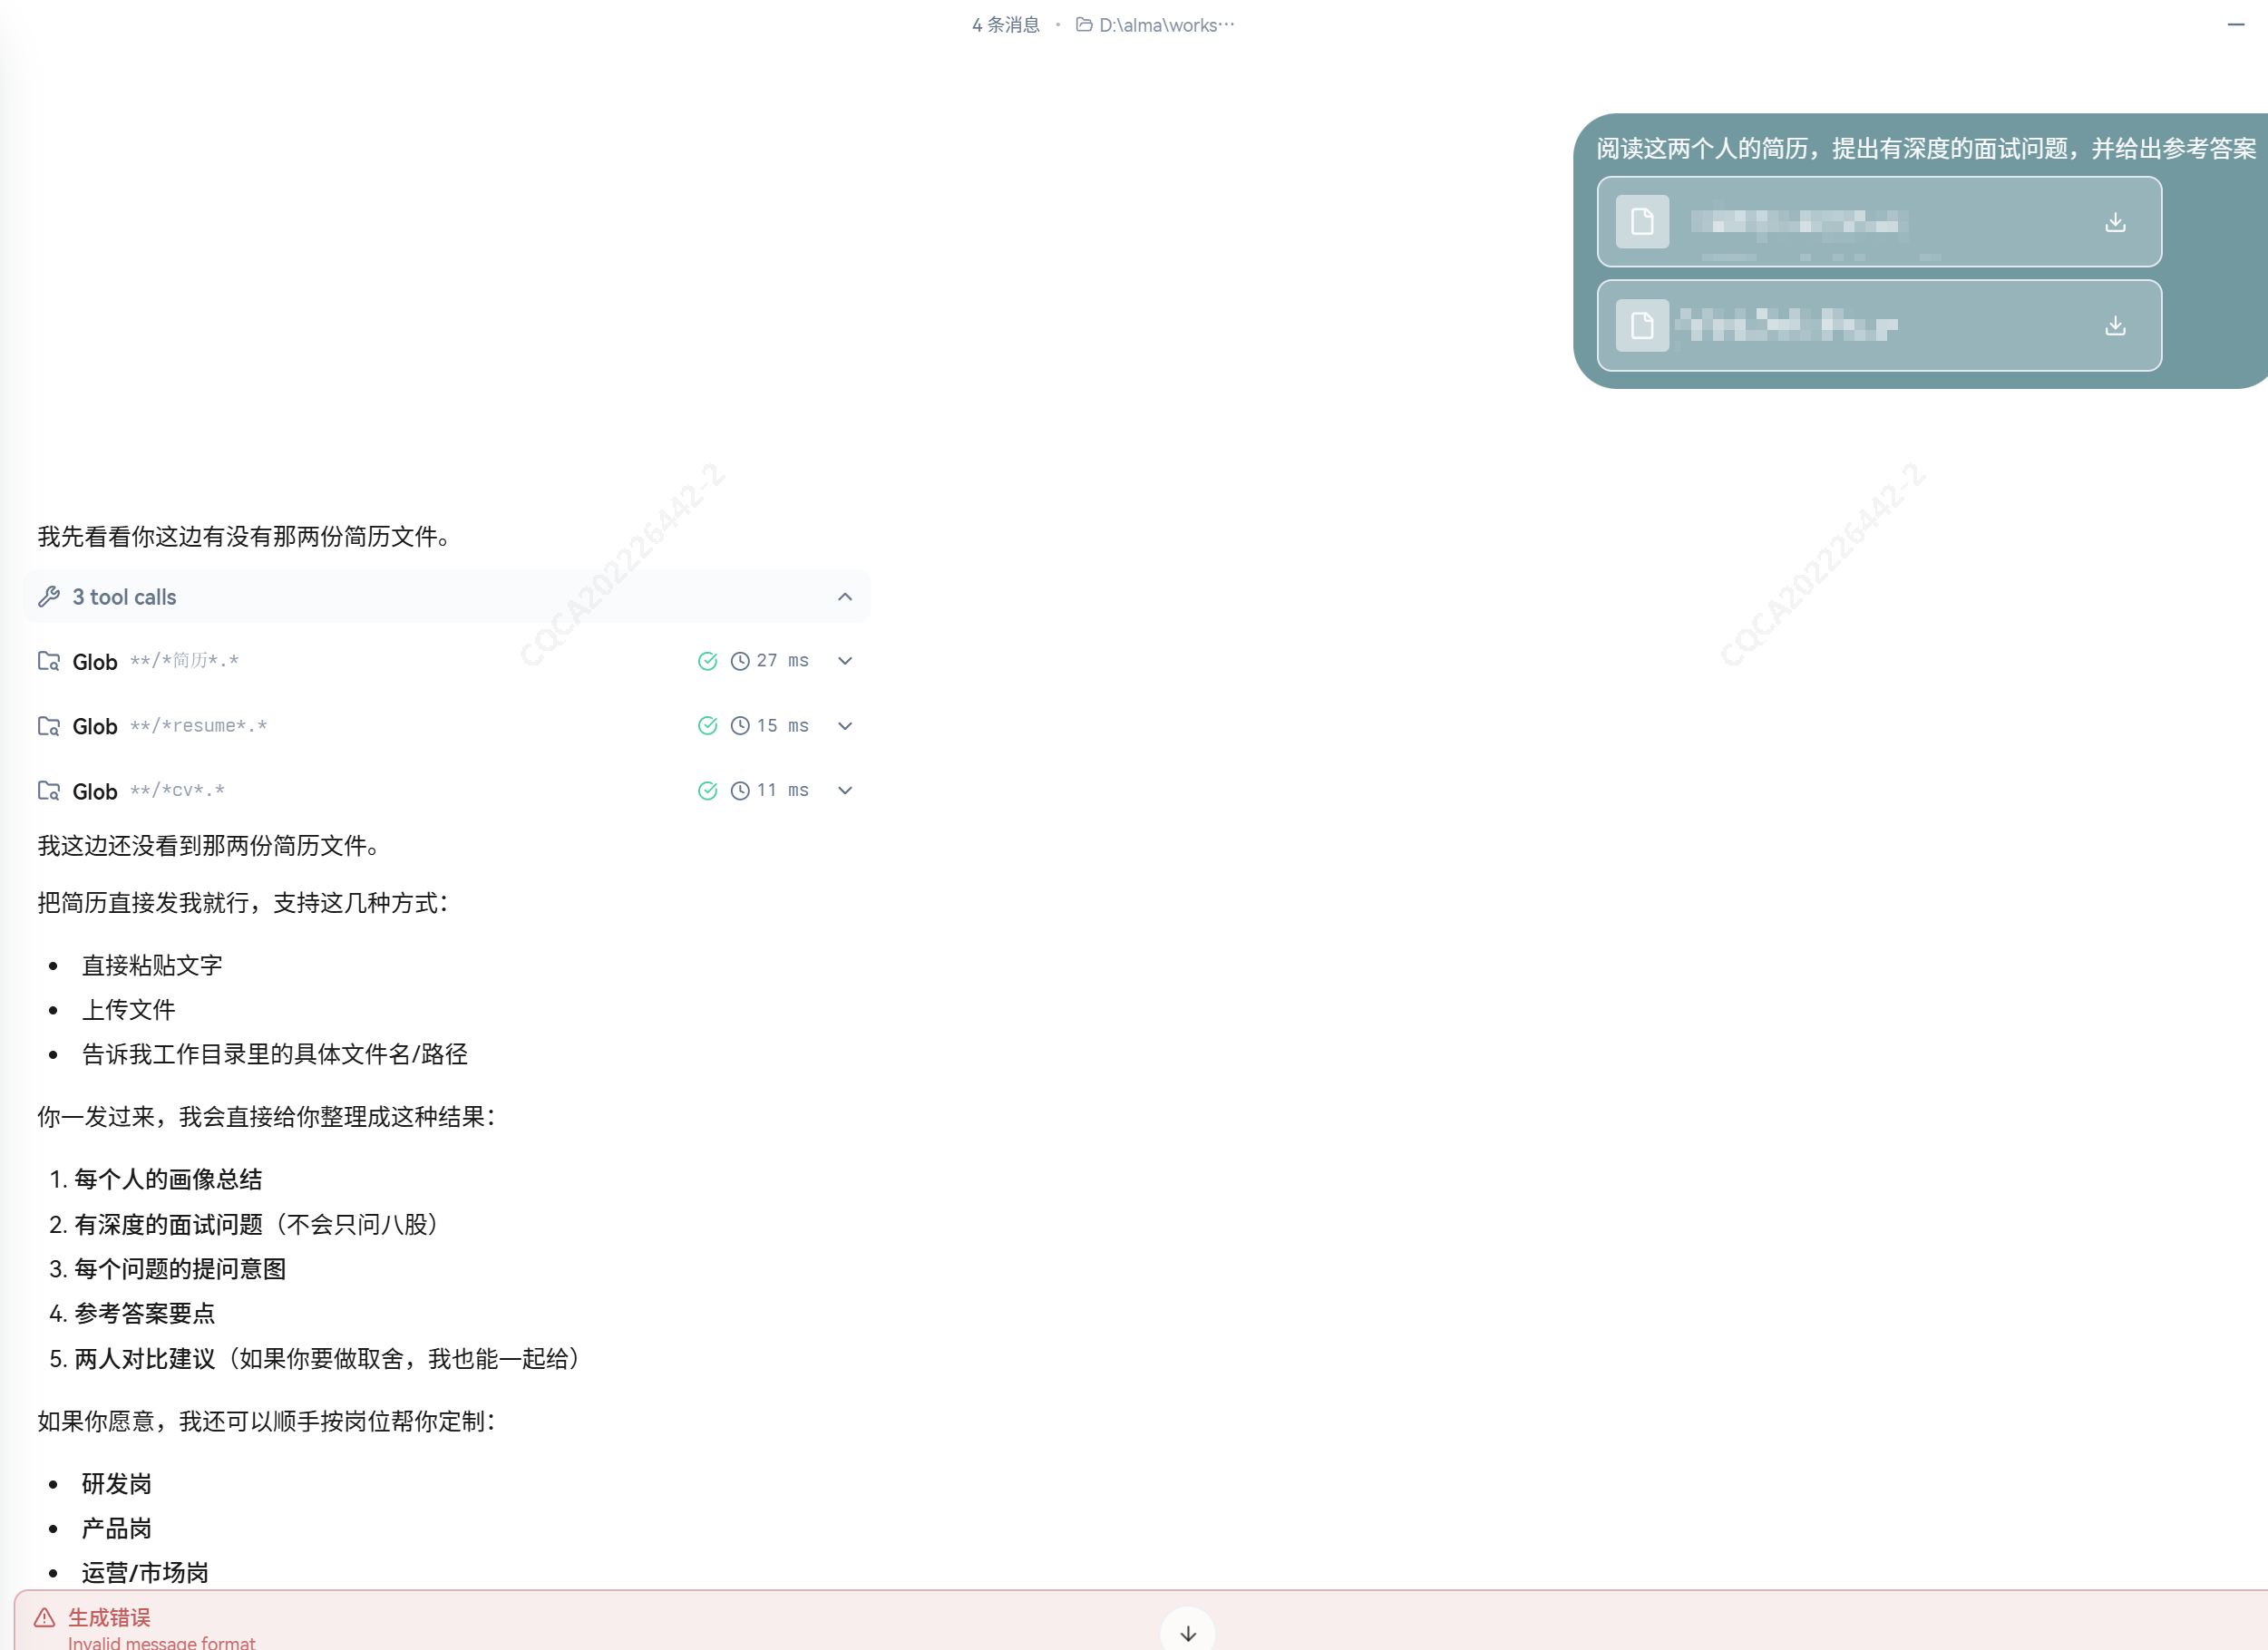Click the Glob cv search folder icon

click(x=49, y=791)
